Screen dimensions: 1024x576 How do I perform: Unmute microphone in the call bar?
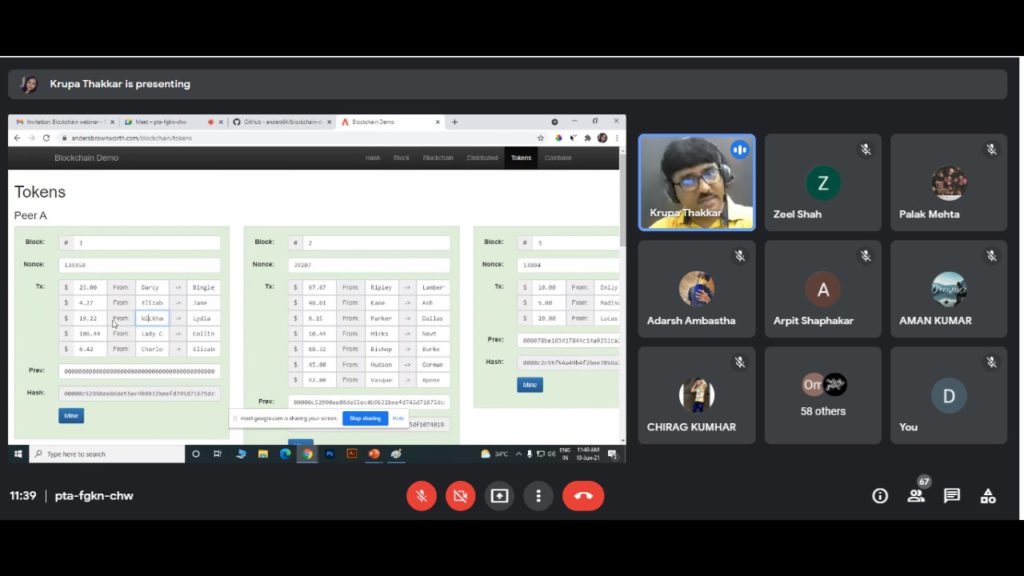421,496
